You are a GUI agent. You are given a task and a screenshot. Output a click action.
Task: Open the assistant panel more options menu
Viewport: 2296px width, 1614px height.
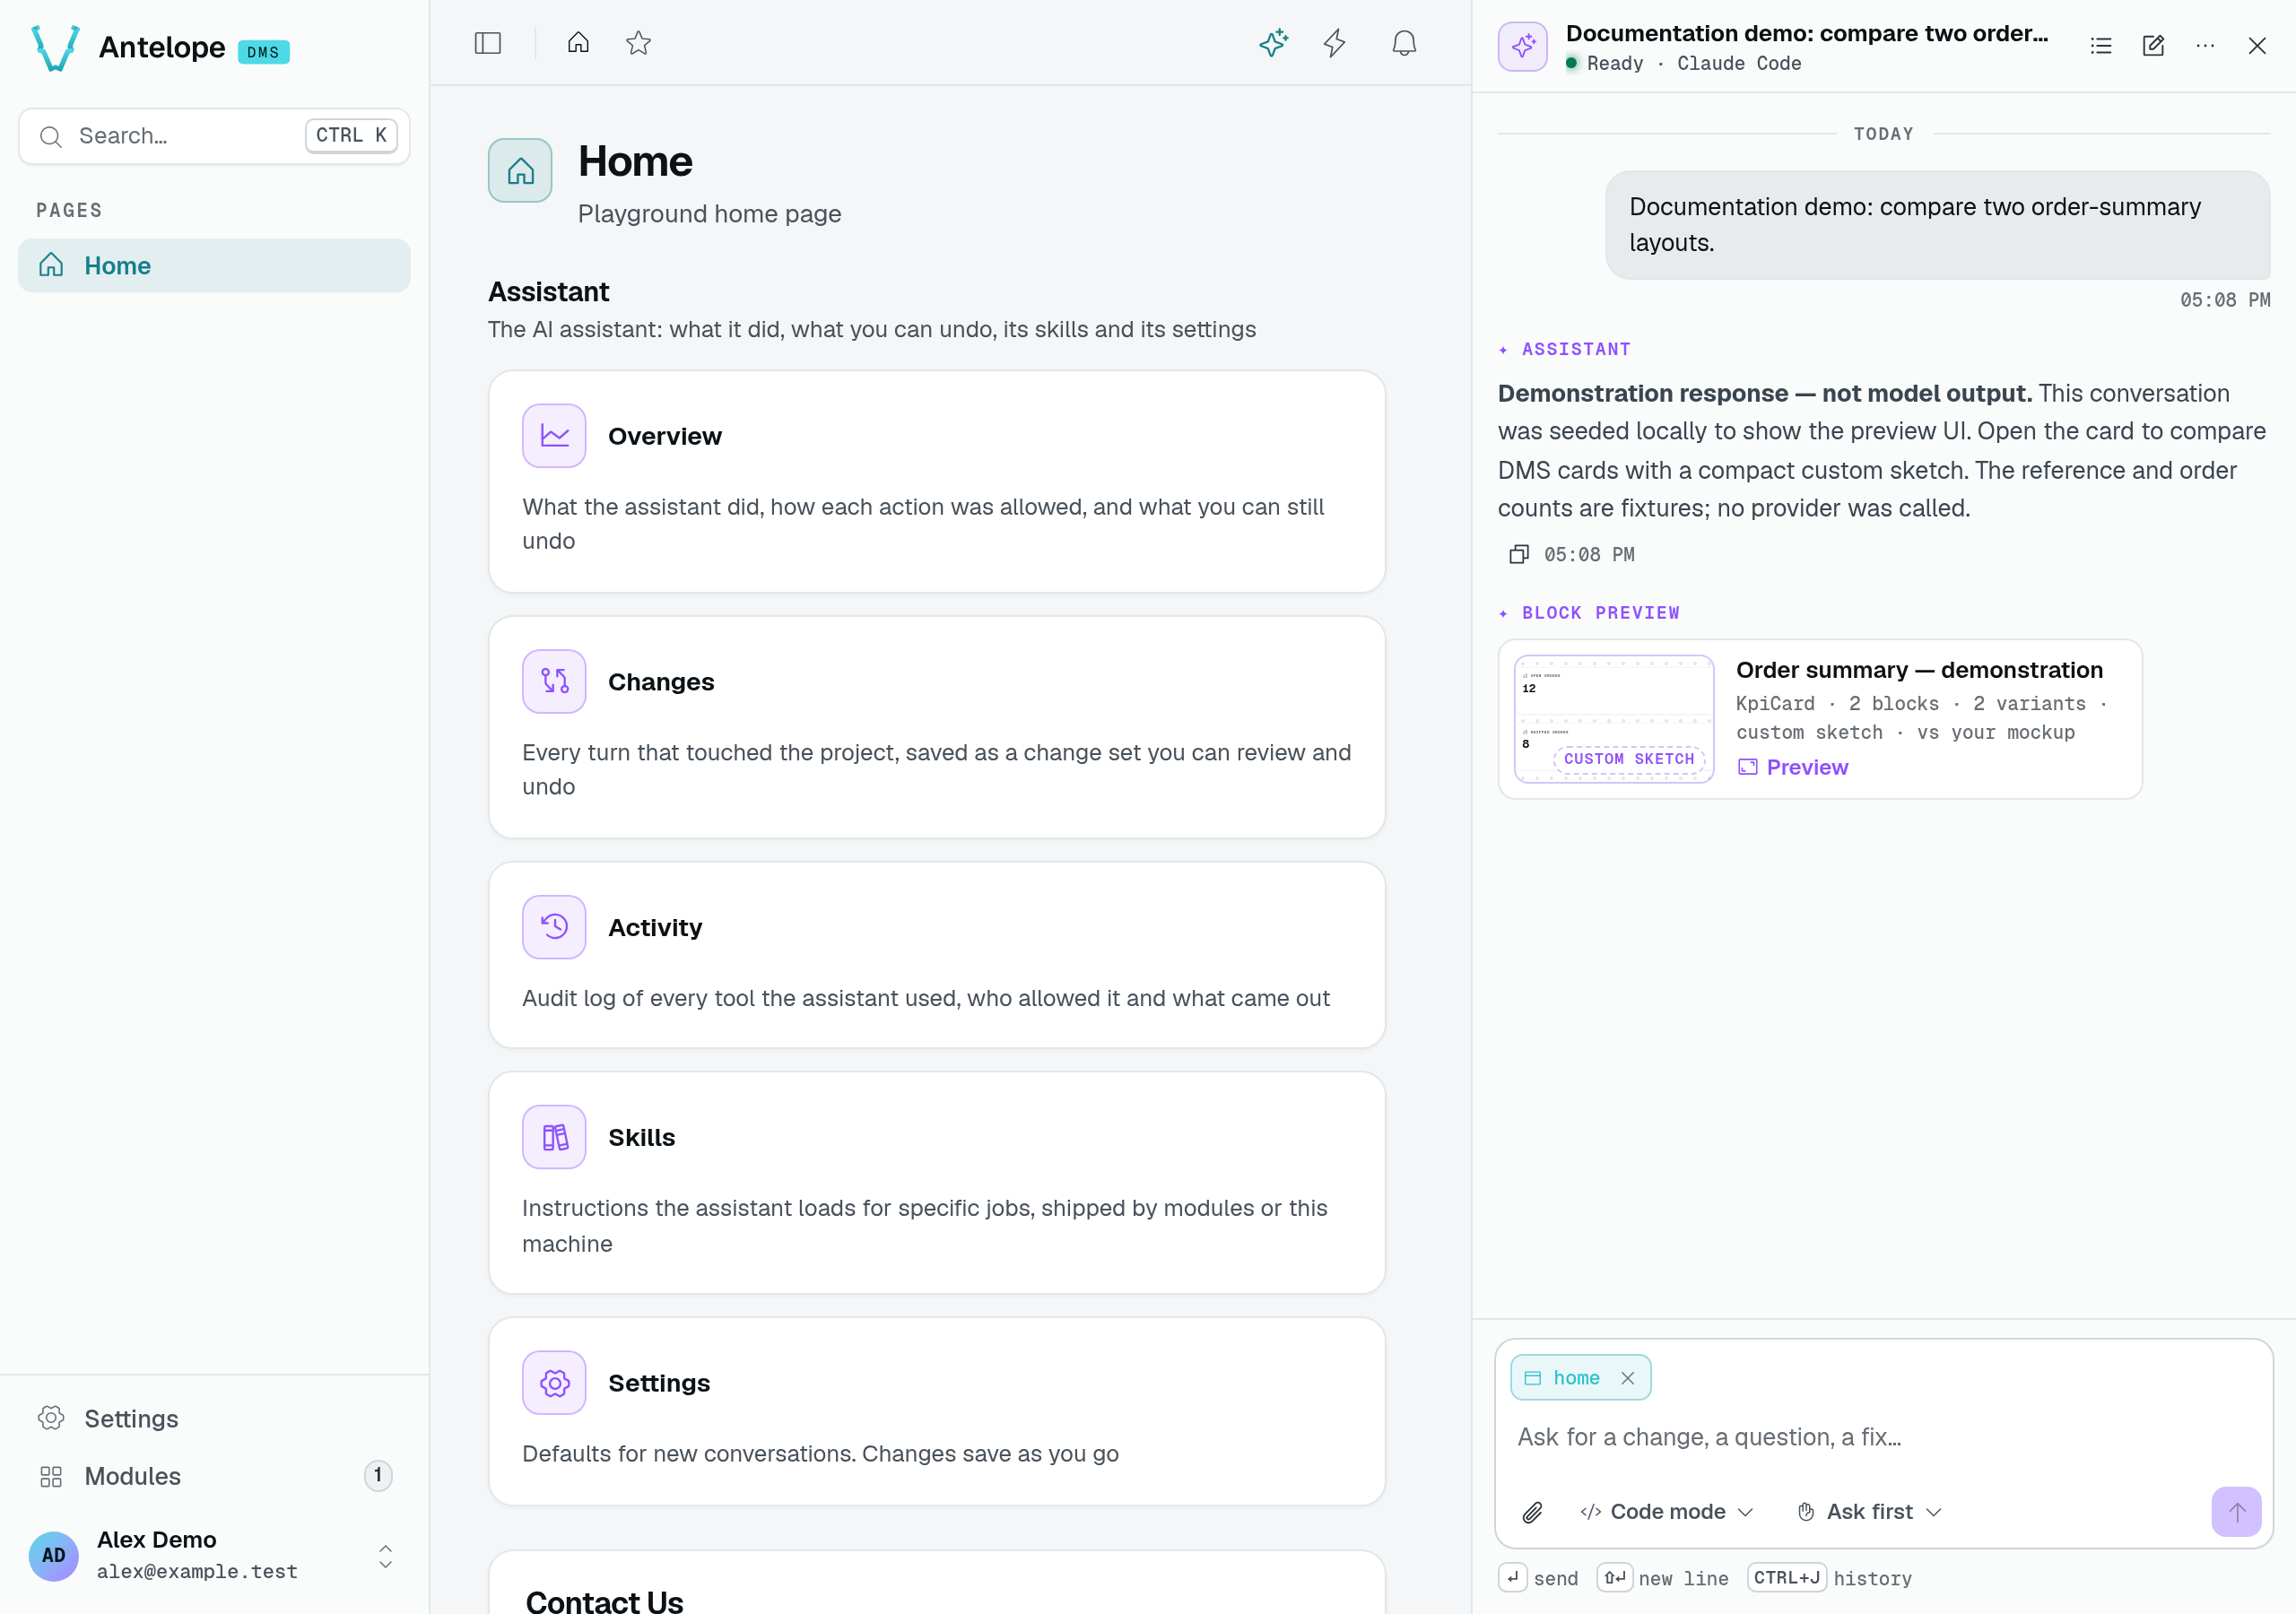pyautogui.click(x=2205, y=46)
